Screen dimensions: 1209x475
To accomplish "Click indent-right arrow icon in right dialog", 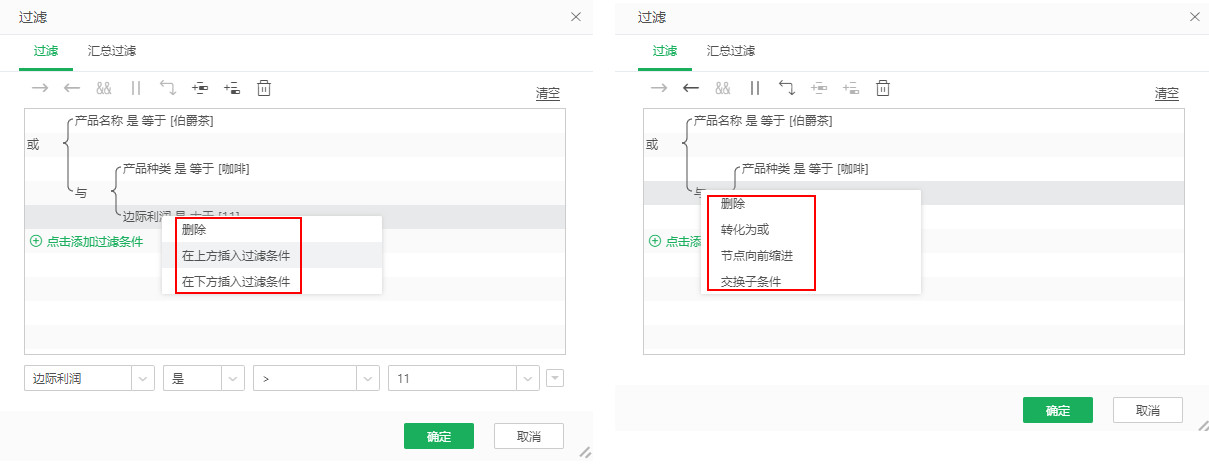I will pyautogui.click(x=659, y=88).
